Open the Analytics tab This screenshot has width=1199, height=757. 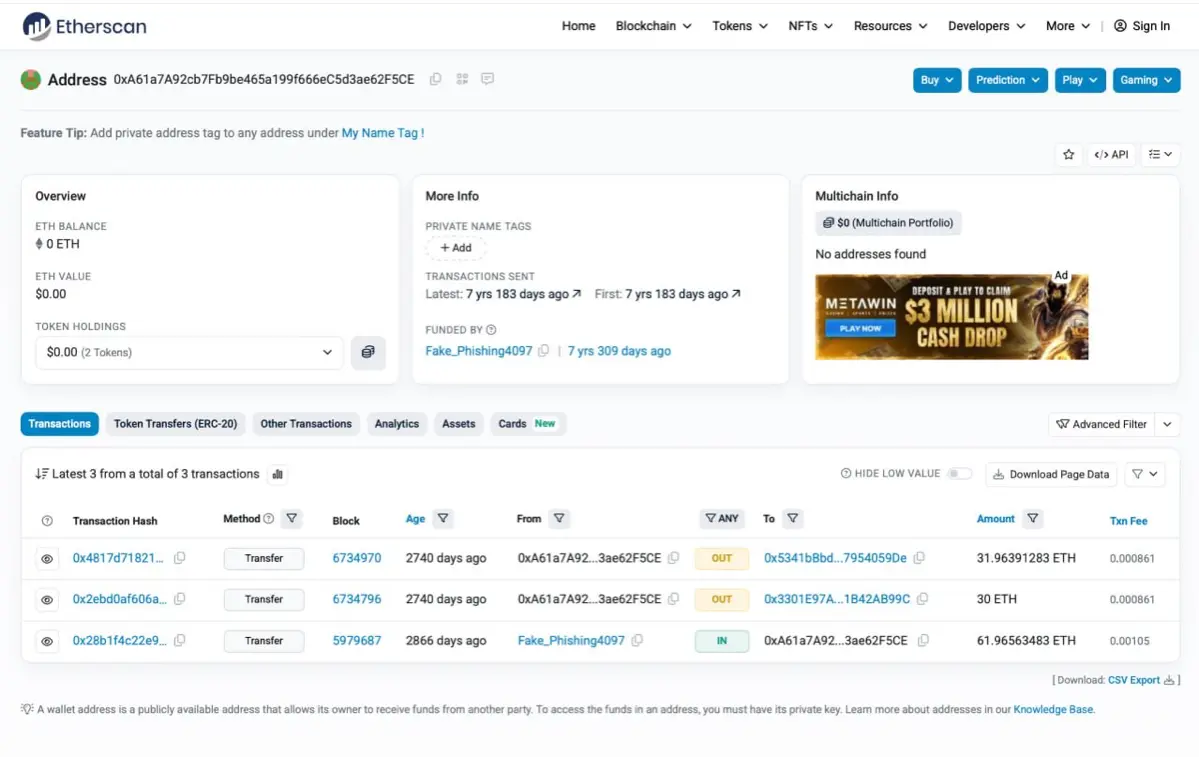point(397,424)
